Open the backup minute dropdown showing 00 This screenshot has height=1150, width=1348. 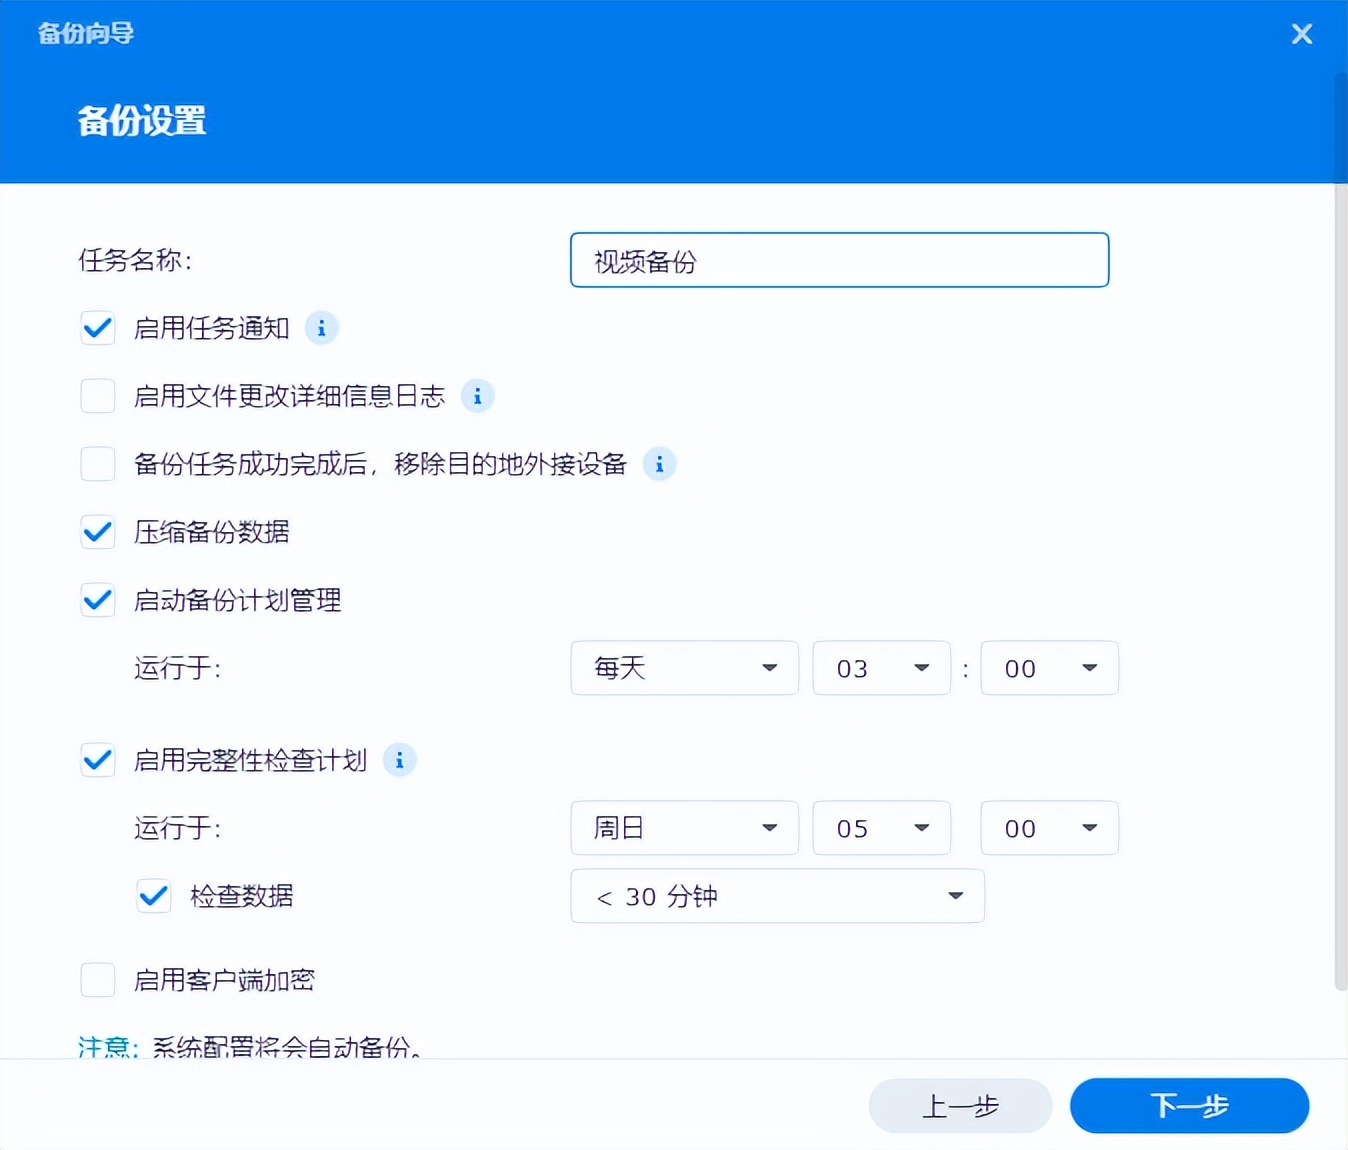1049,668
